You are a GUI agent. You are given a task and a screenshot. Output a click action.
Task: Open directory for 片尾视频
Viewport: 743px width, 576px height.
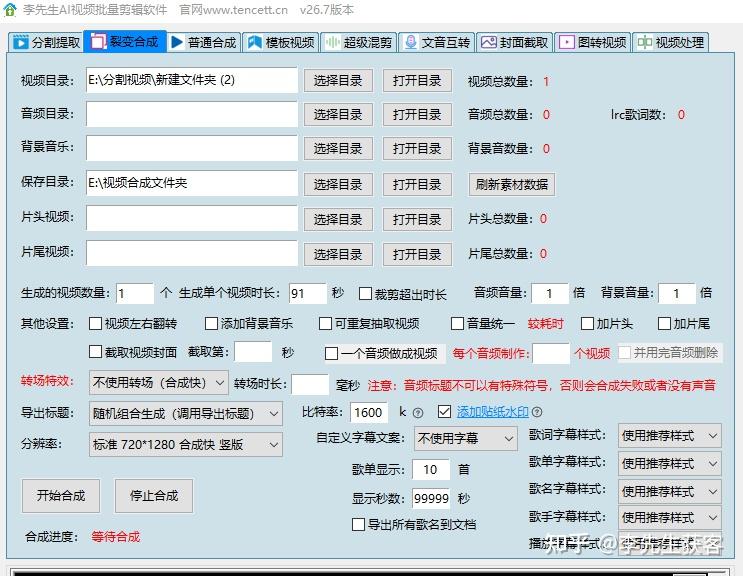417,254
